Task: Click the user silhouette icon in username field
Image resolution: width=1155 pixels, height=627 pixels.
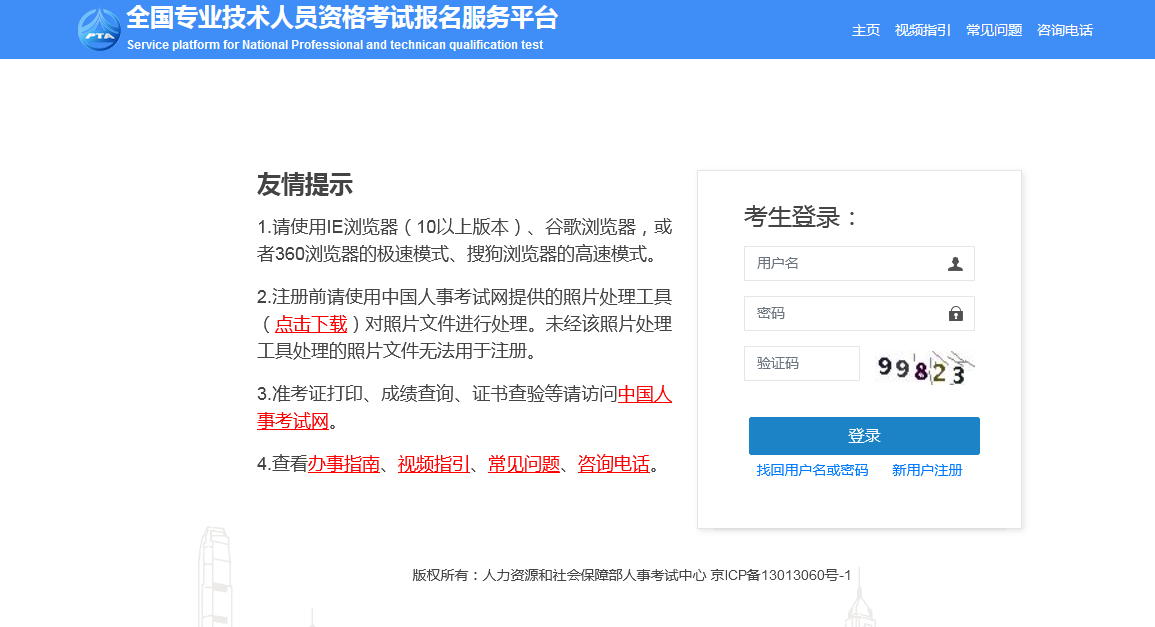Action: pos(955,264)
